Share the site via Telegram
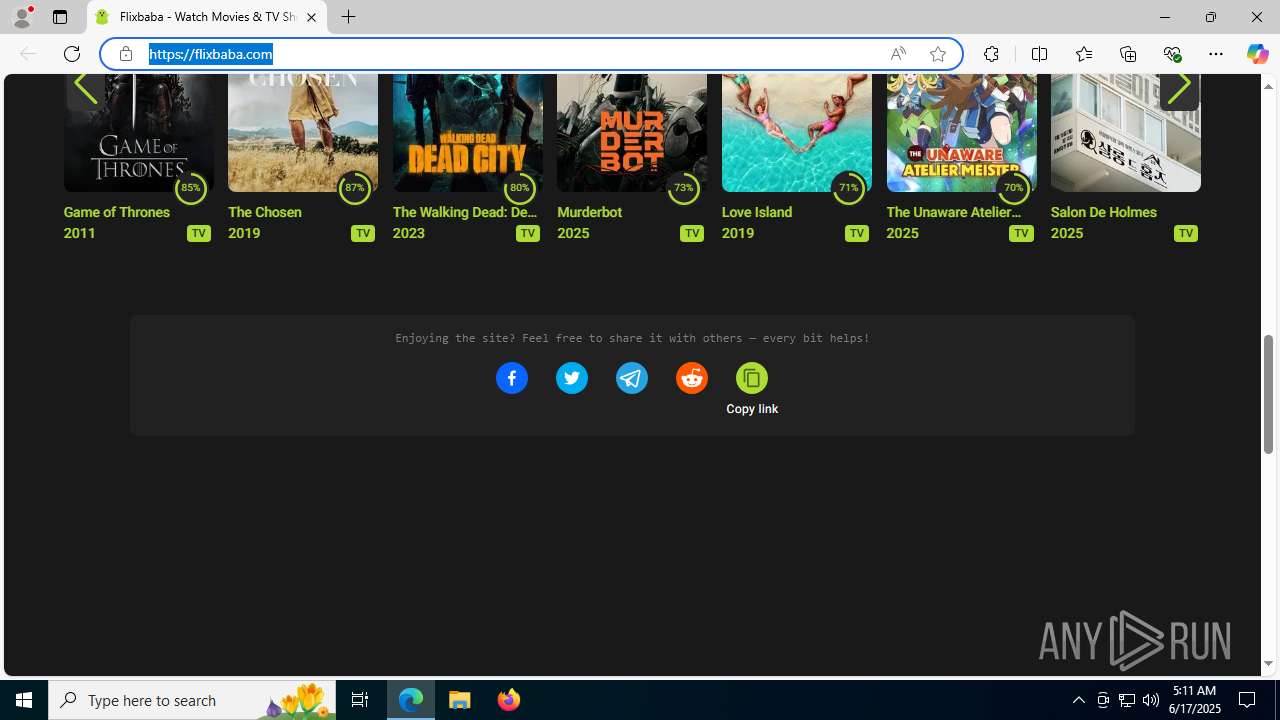Viewport: 1280px width, 720px height. pyautogui.click(x=632, y=378)
